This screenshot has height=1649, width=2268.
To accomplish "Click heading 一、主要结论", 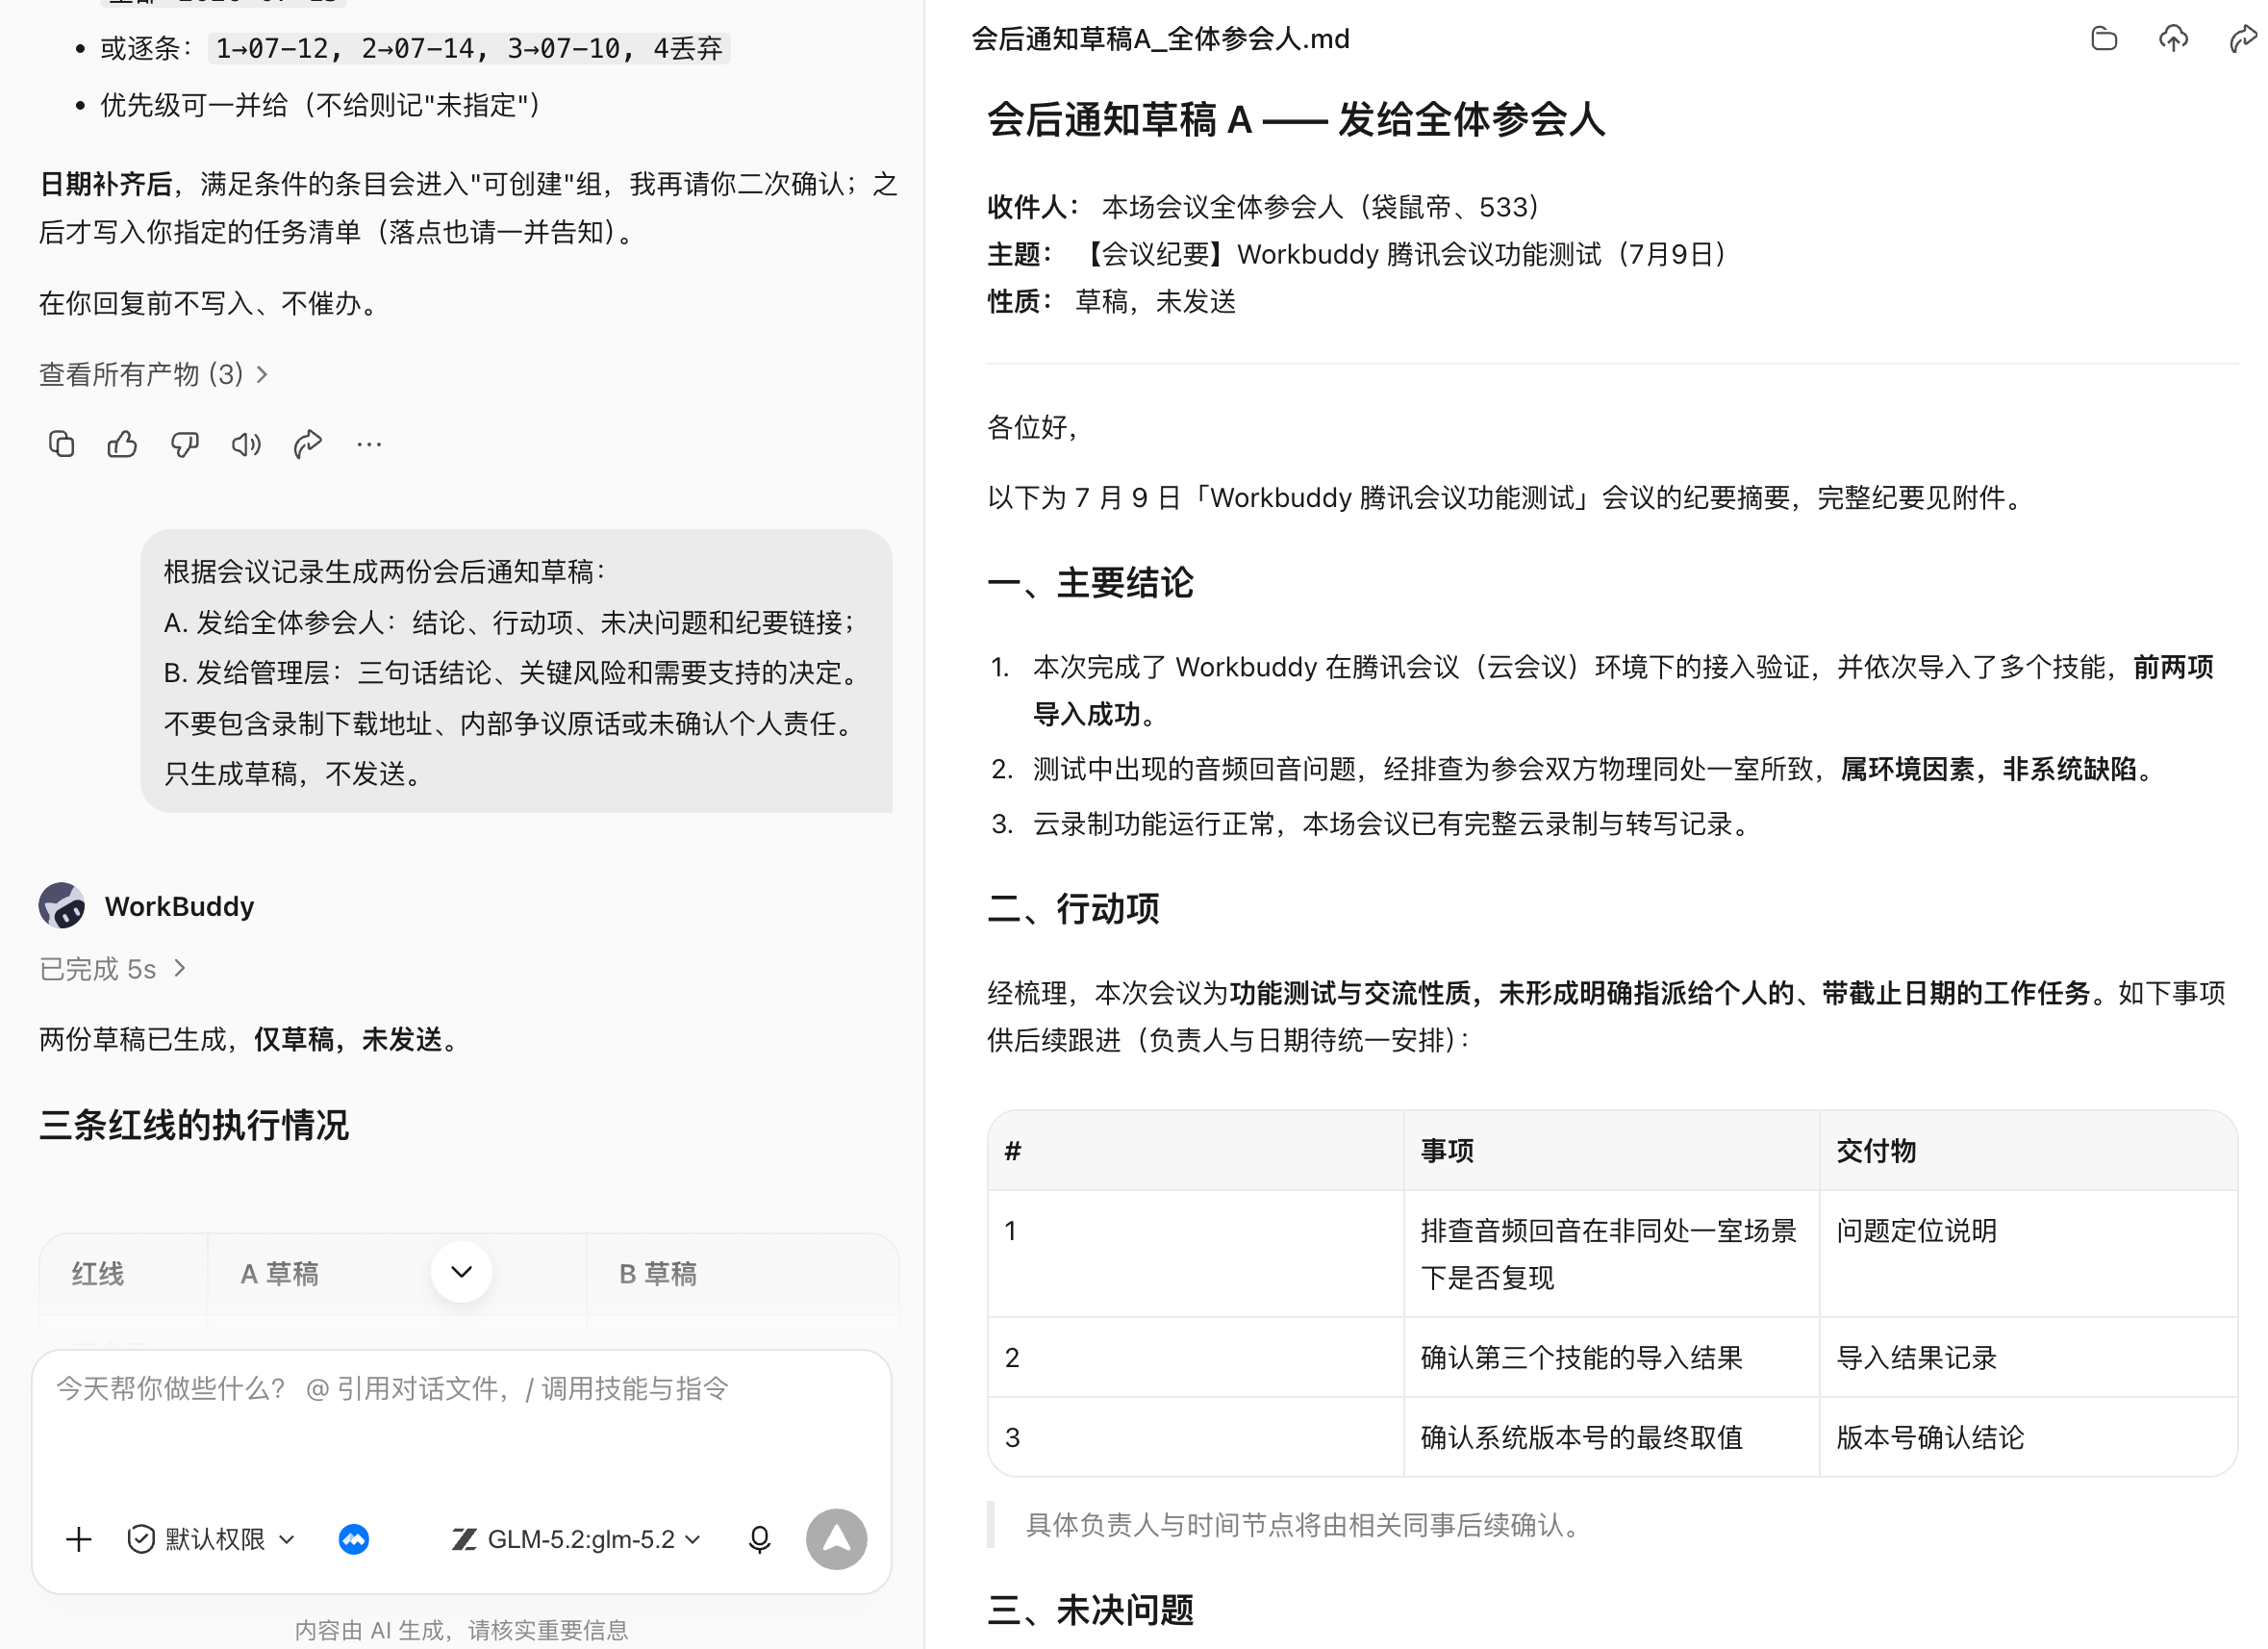I will point(1090,583).
